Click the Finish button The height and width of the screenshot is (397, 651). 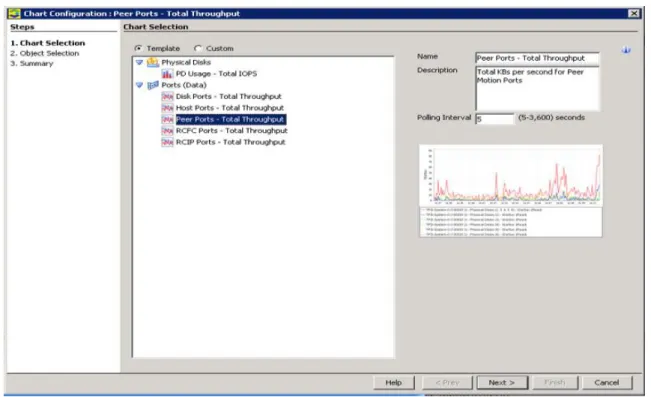pyautogui.click(x=555, y=382)
